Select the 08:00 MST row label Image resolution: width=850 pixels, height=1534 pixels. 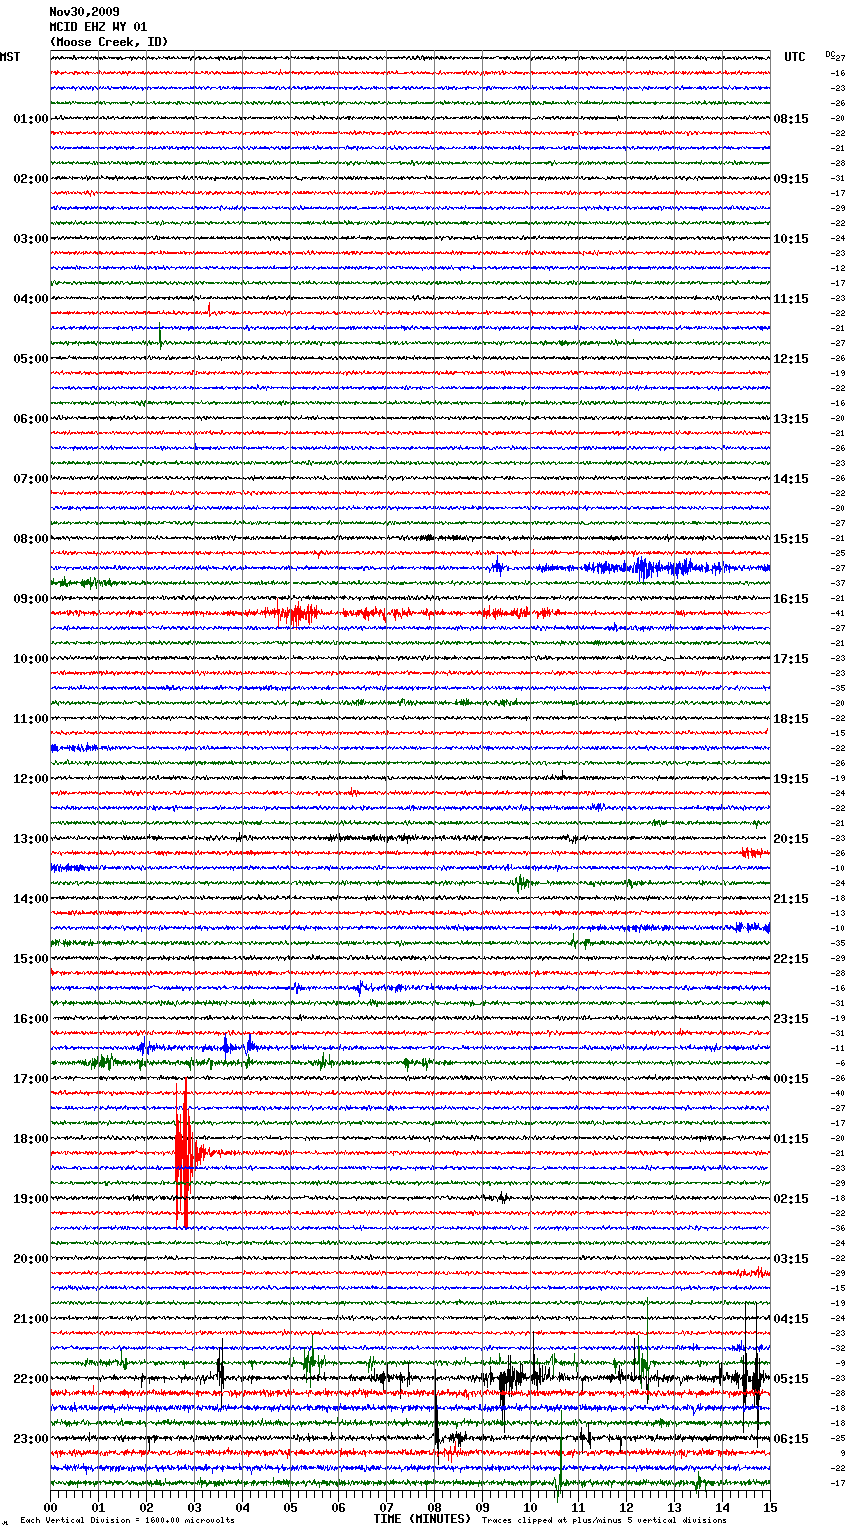[x=31, y=539]
